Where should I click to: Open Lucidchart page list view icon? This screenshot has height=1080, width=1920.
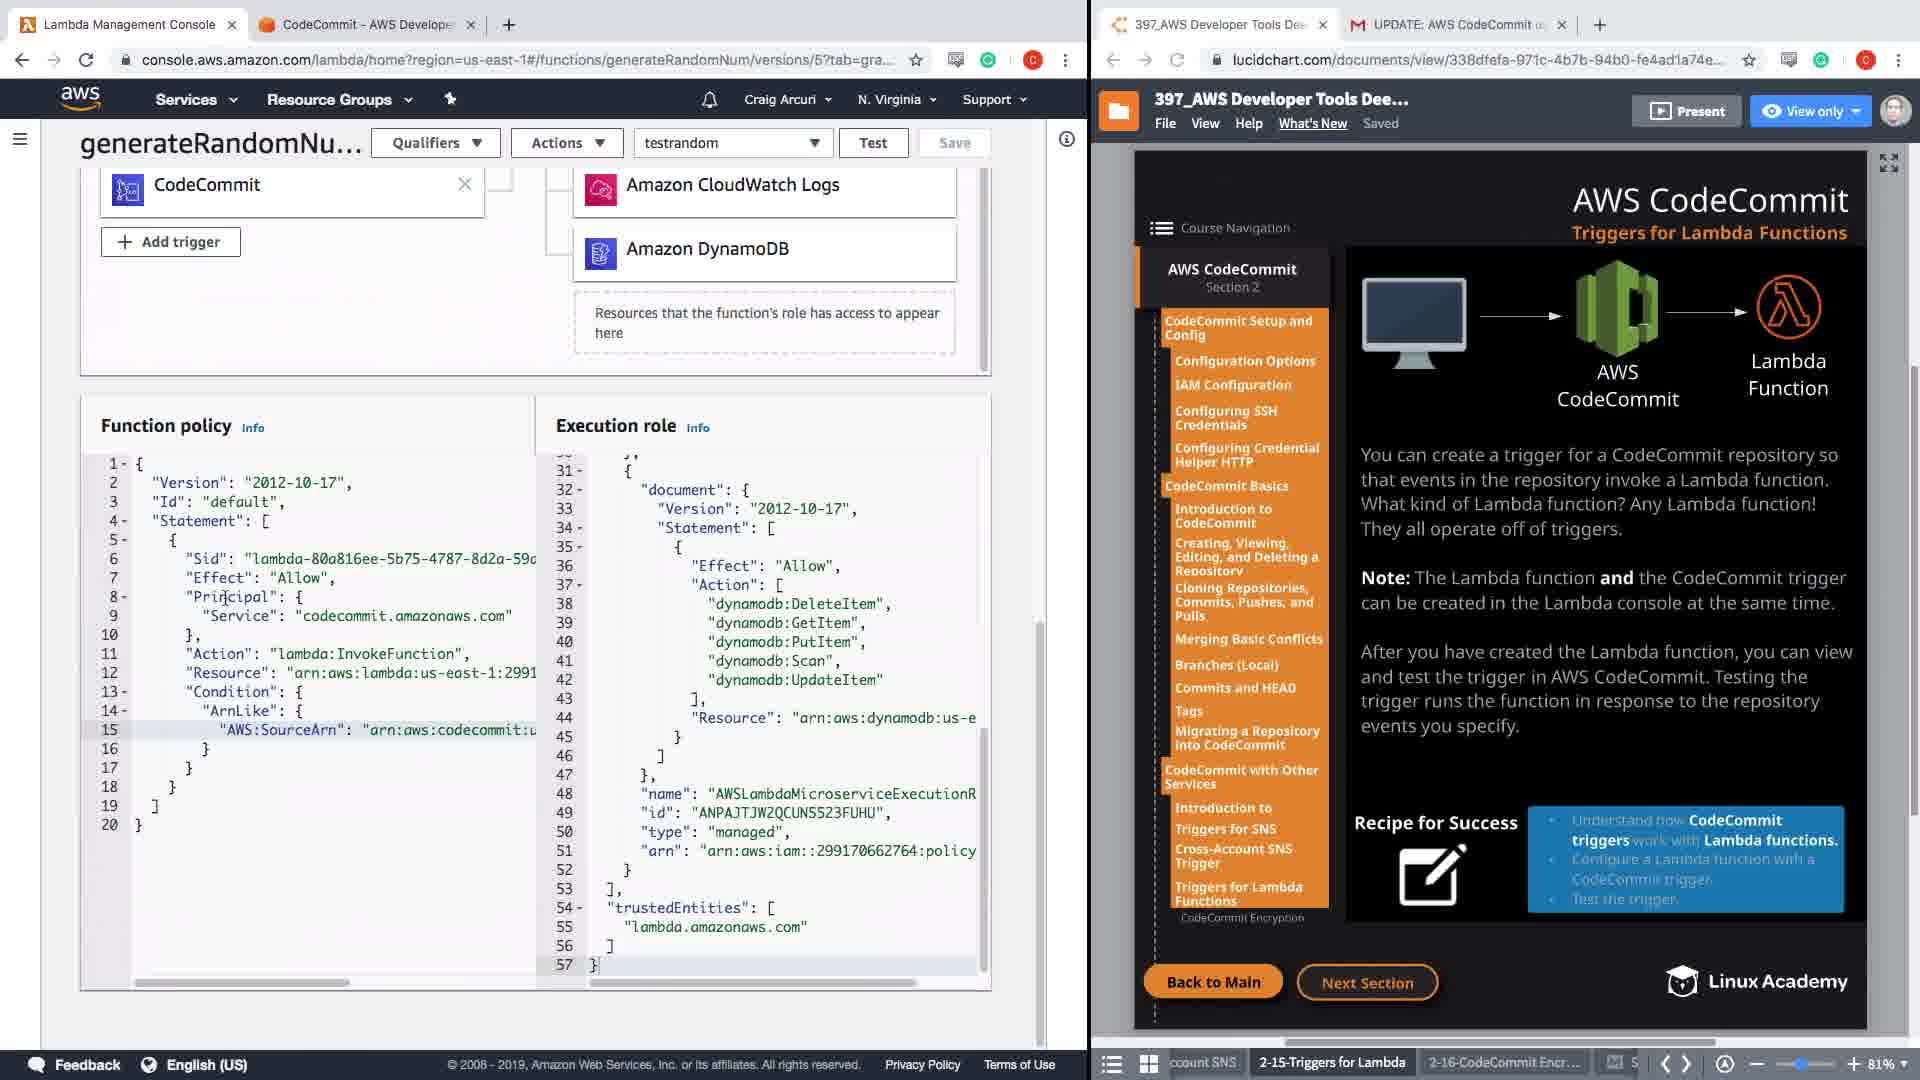pyautogui.click(x=1112, y=1063)
